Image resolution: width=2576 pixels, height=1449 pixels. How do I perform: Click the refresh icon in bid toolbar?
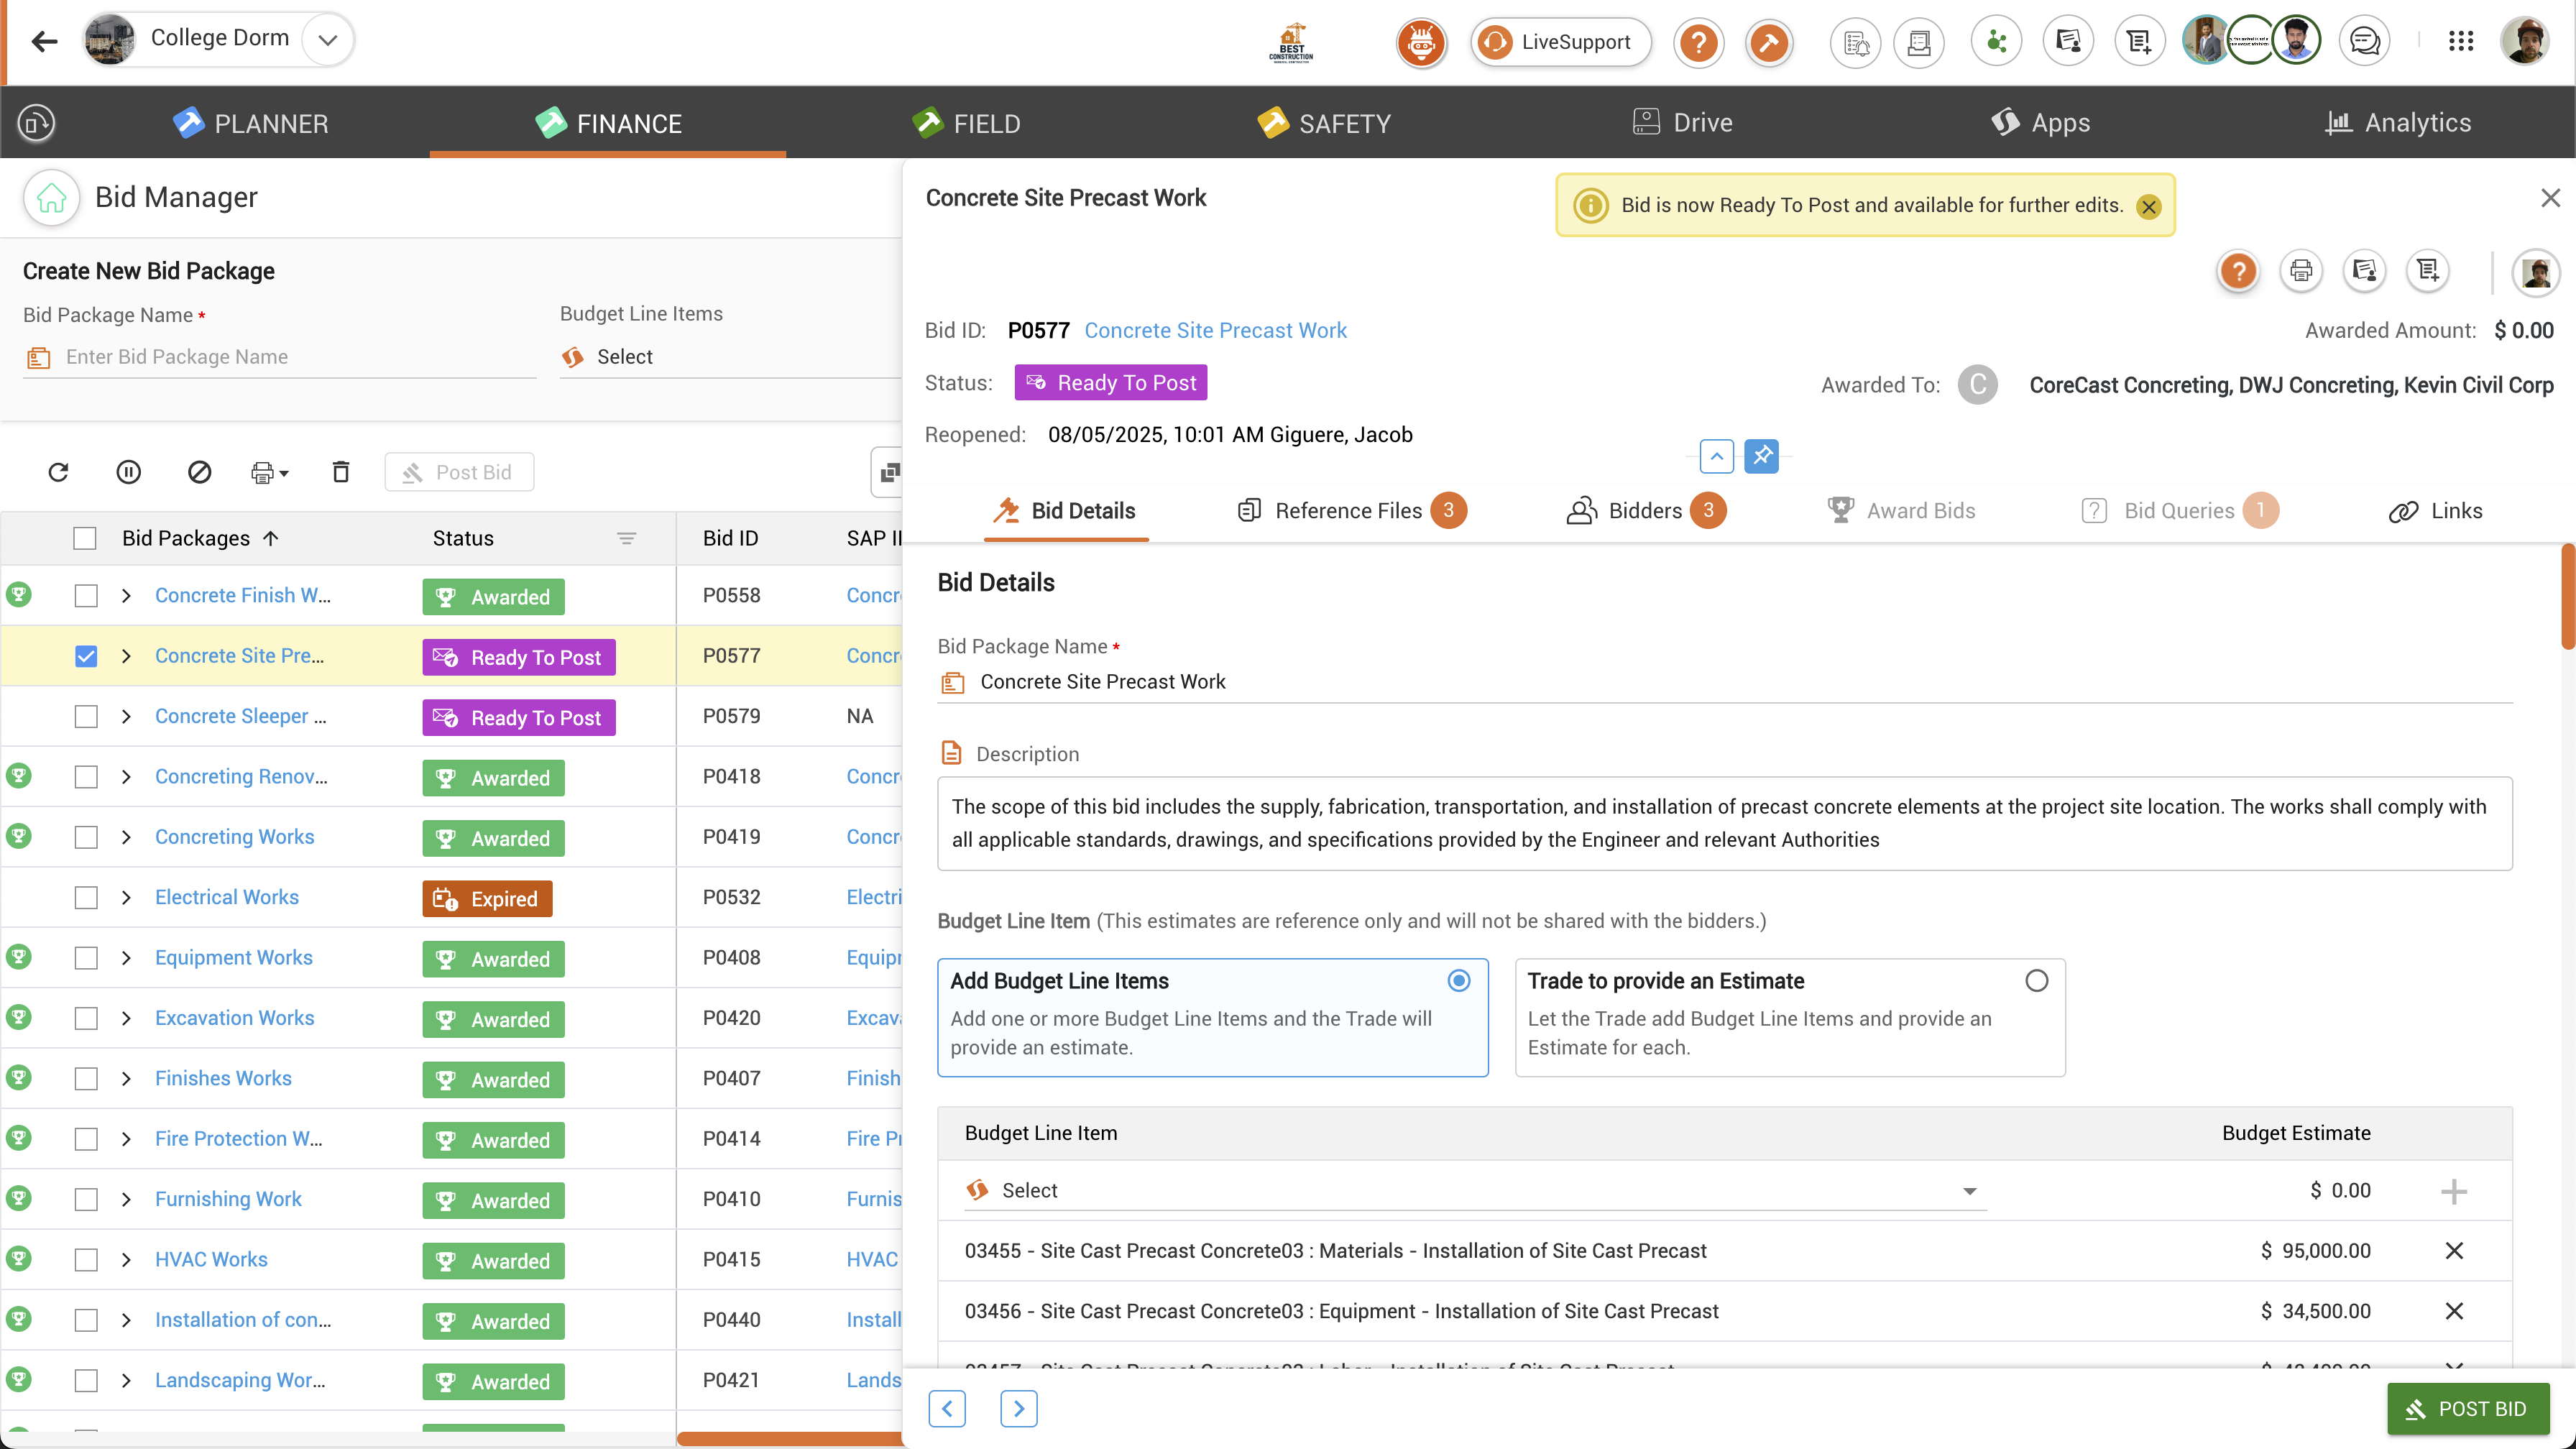(58, 472)
